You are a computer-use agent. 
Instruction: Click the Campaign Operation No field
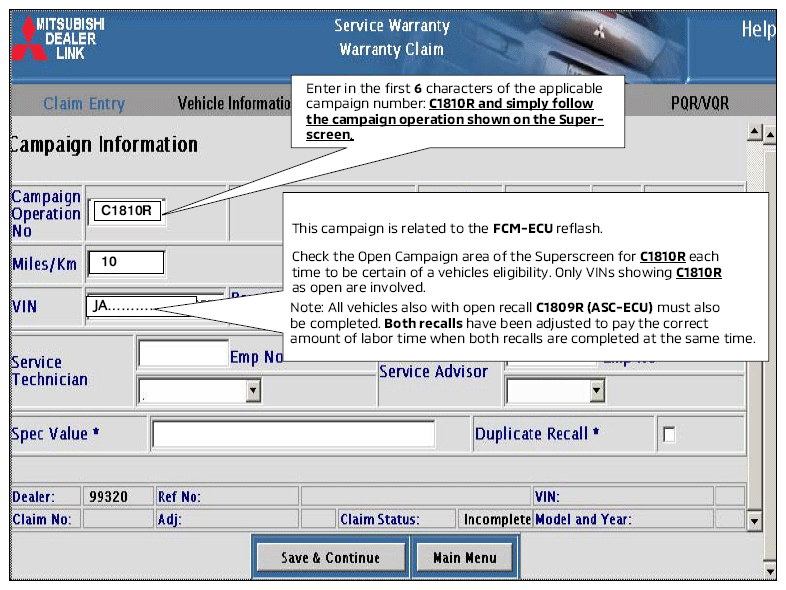tap(127, 211)
